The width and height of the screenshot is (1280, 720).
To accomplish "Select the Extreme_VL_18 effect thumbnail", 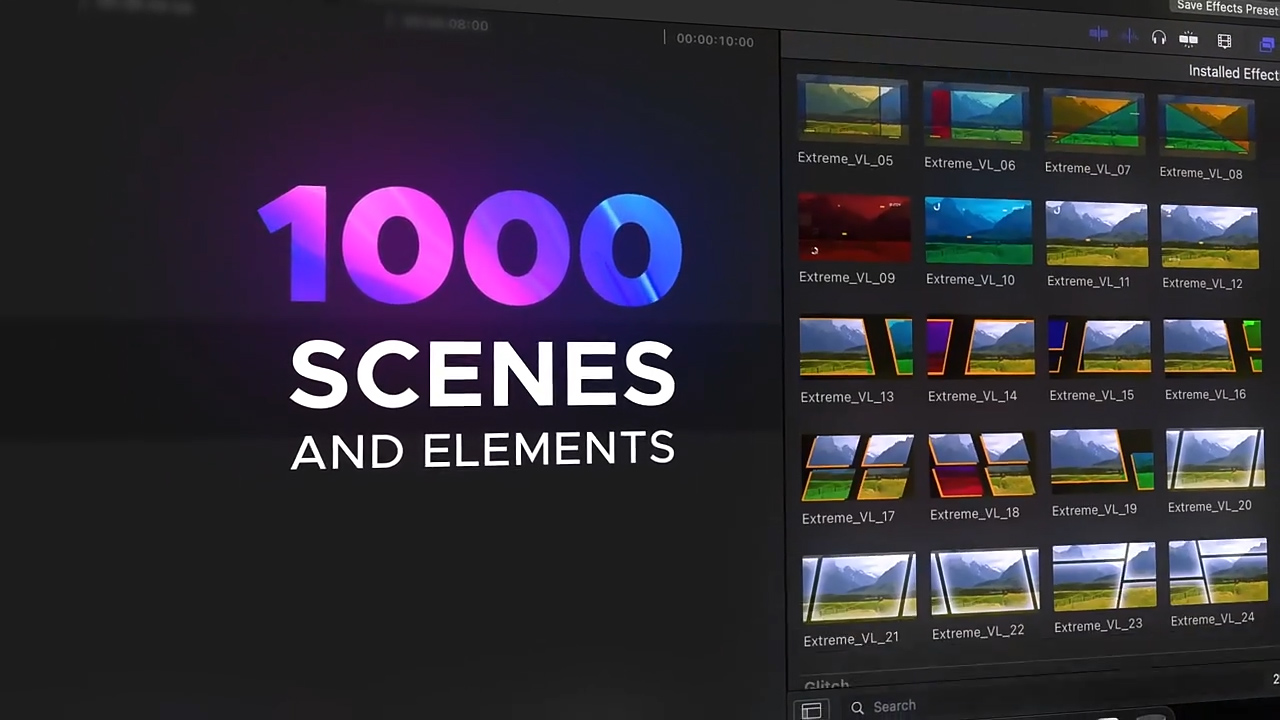I will [x=982, y=465].
